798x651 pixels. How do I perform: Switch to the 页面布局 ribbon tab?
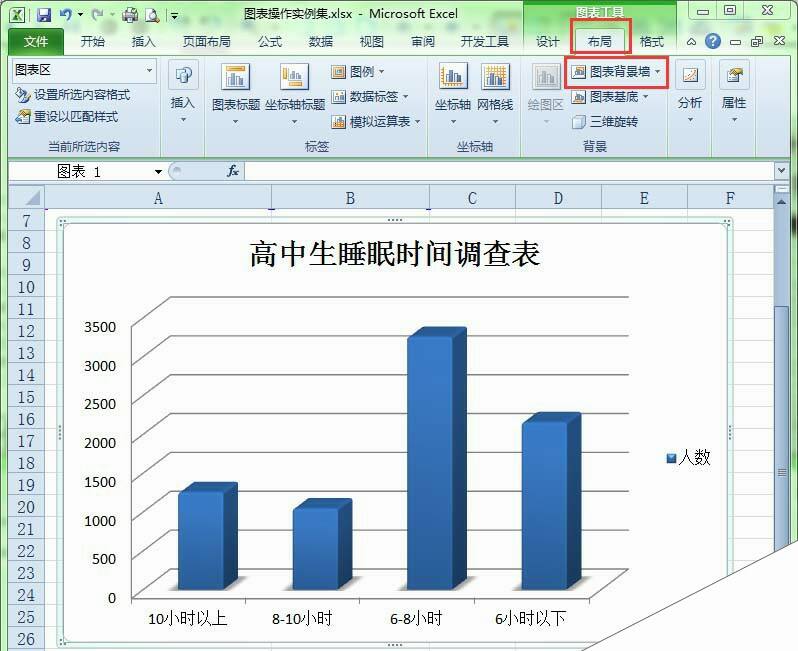pyautogui.click(x=207, y=42)
